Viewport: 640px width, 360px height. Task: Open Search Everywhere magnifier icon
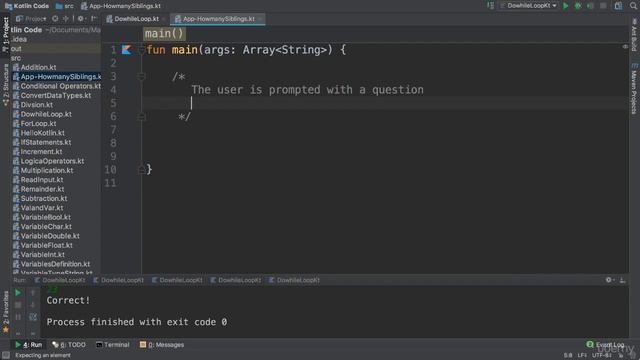(x=633, y=6)
